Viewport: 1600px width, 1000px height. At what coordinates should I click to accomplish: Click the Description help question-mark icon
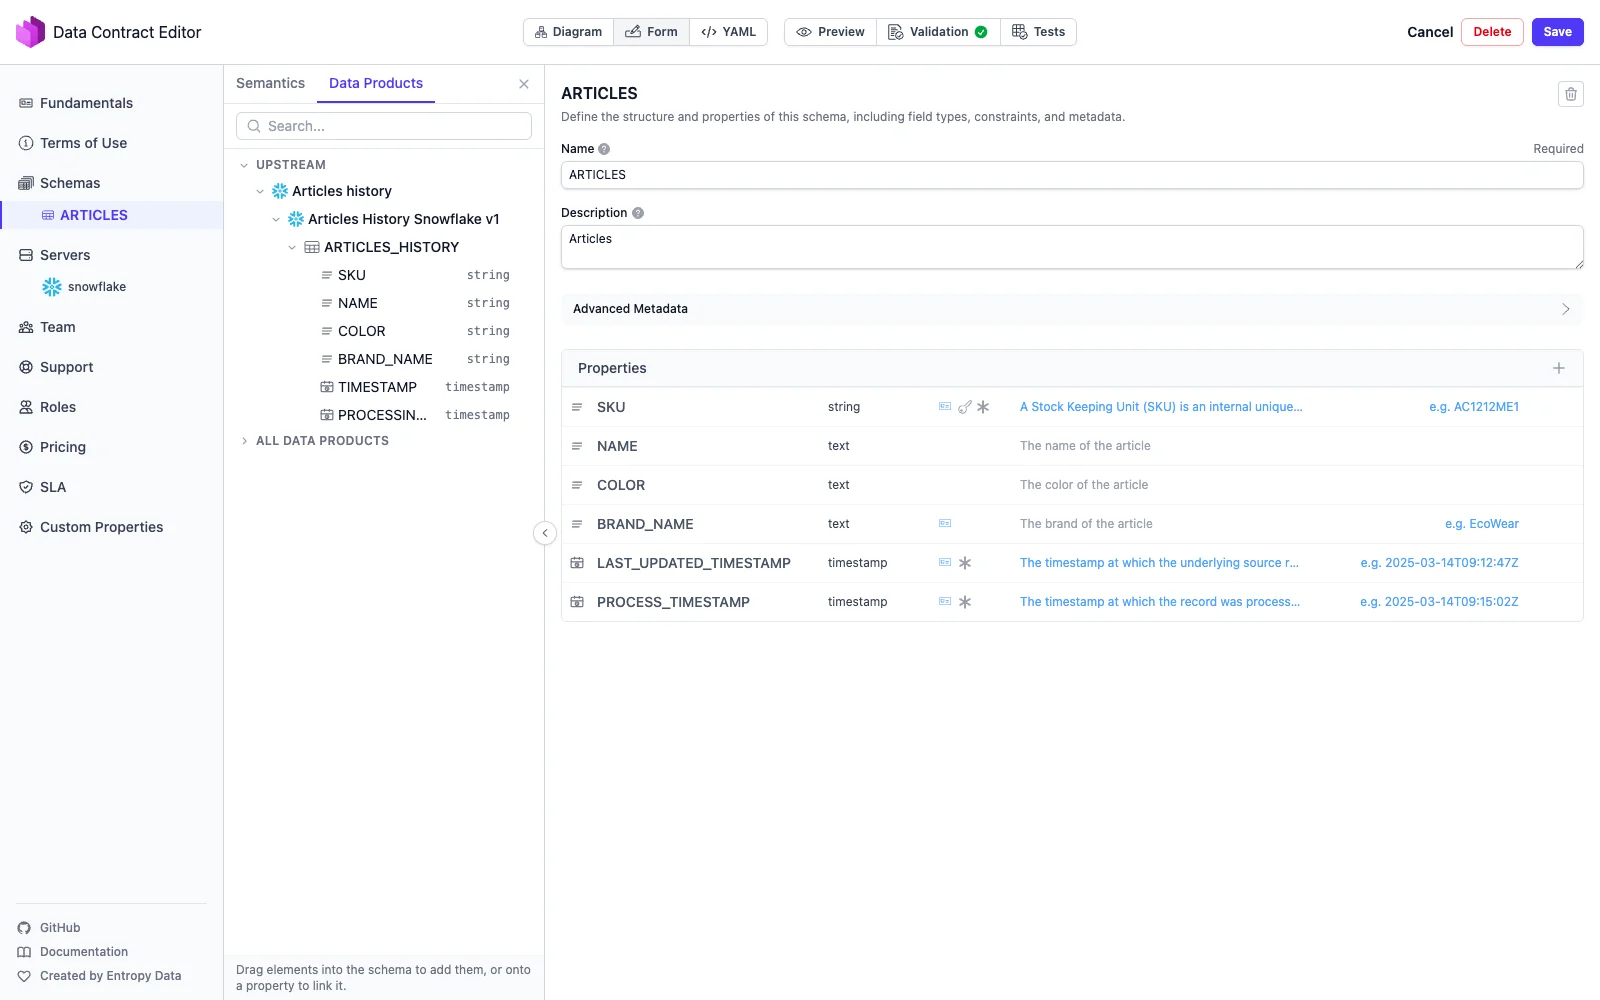pos(638,213)
